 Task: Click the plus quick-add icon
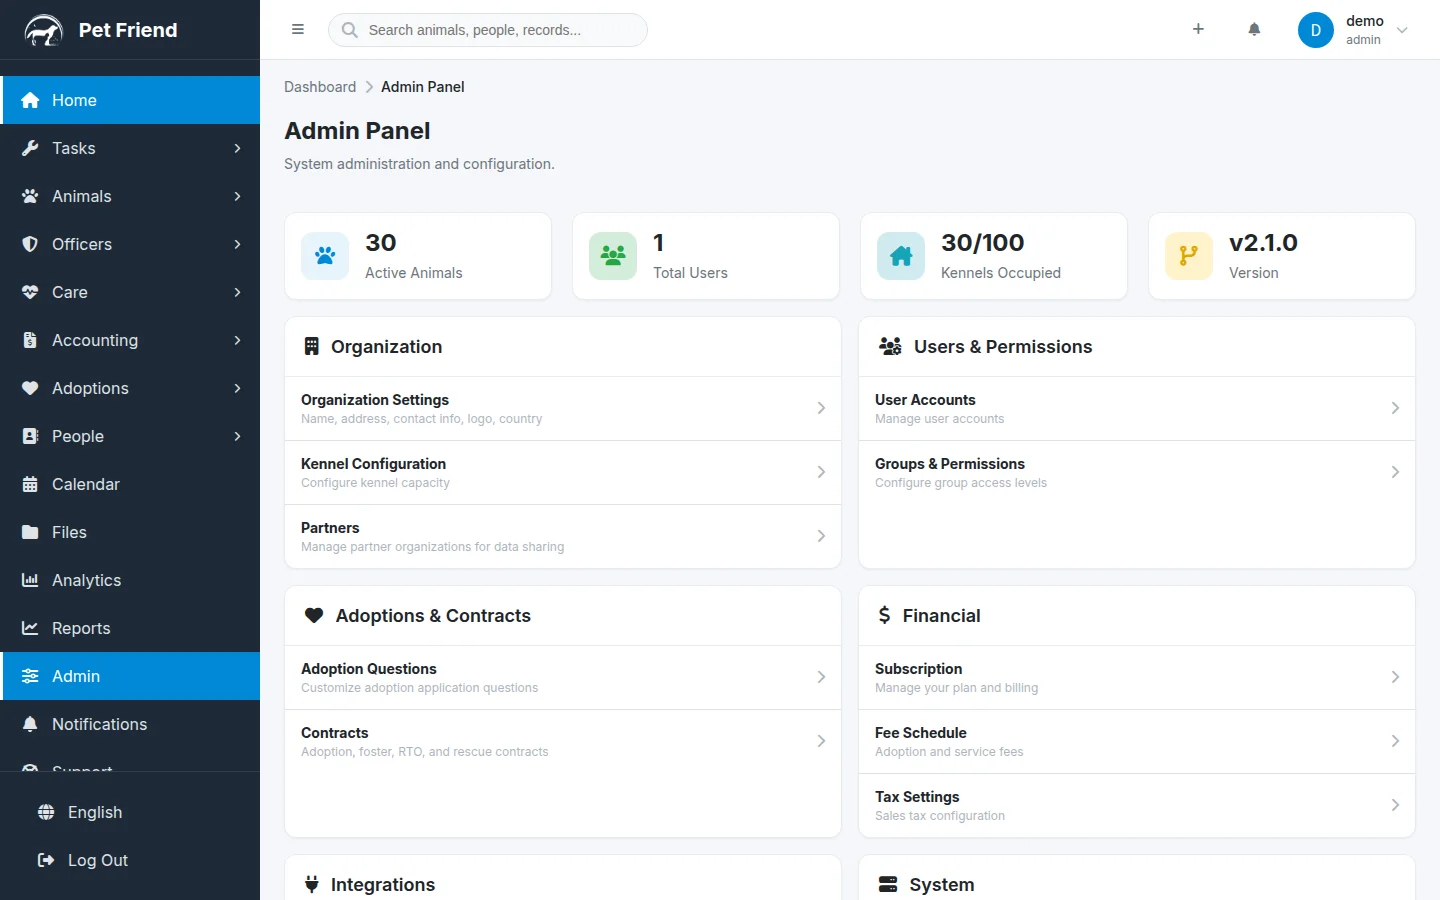pyautogui.click(x=1198, y=29)
